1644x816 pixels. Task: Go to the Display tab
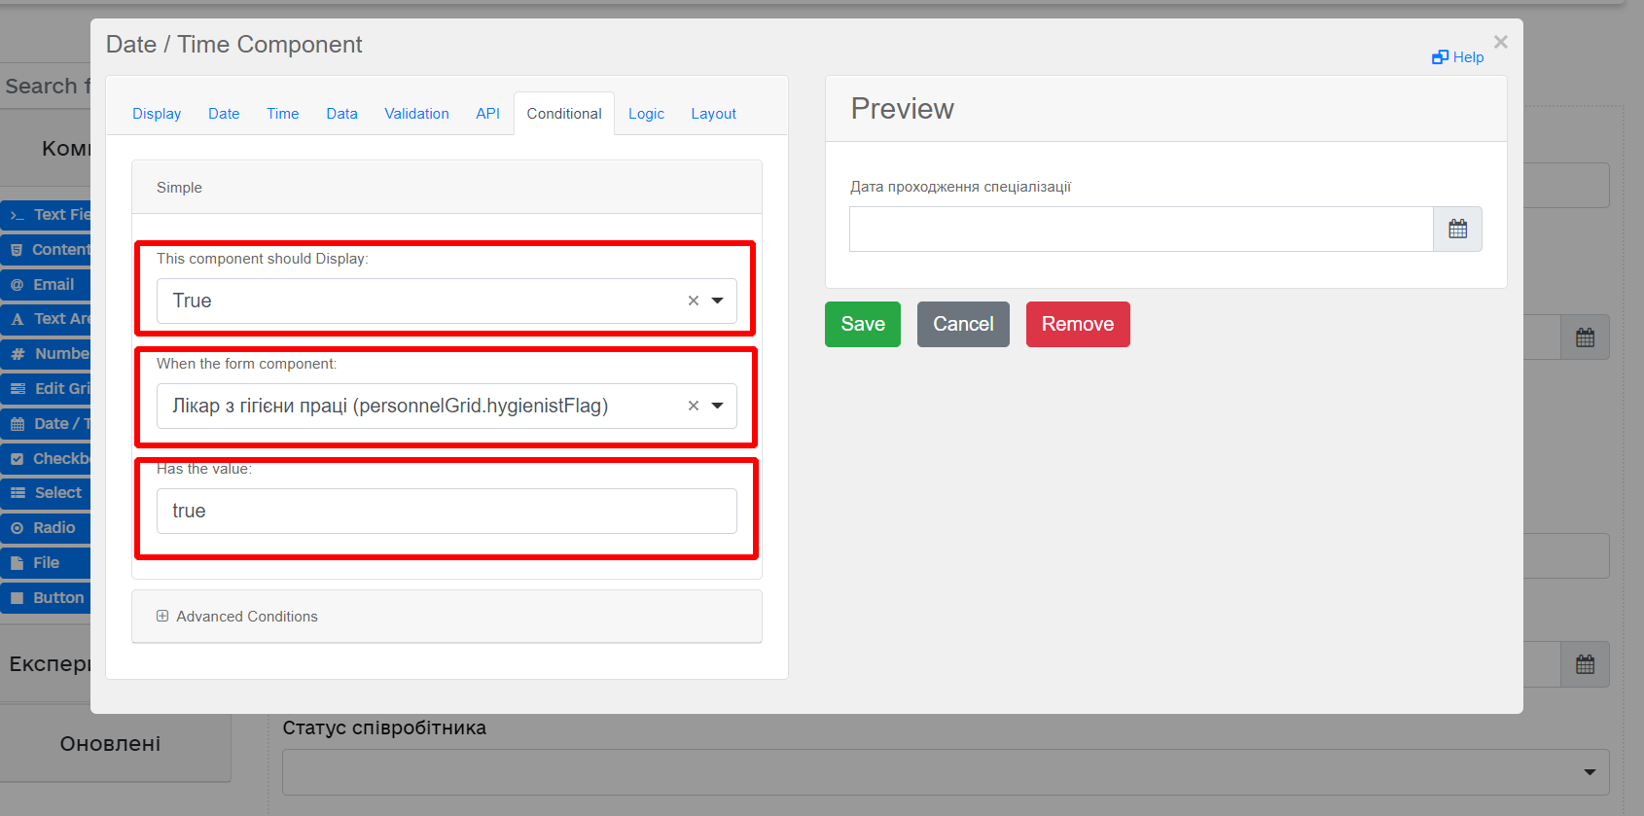(x=157, y=114)
